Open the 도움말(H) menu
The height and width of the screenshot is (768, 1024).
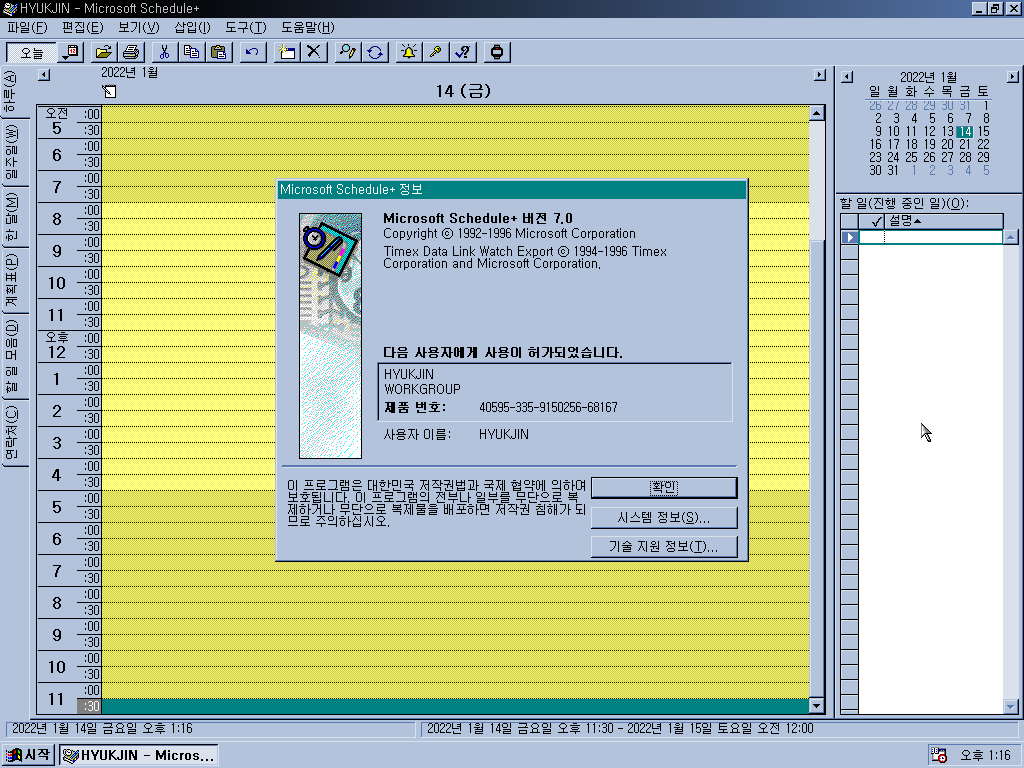(308, 27)
